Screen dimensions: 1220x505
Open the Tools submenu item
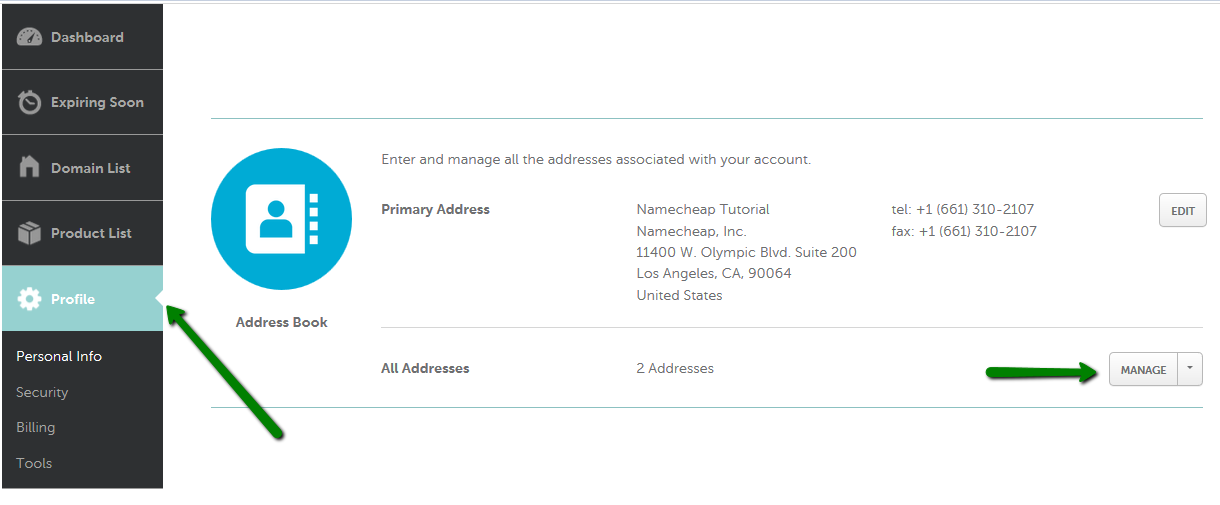click(34, 463)
